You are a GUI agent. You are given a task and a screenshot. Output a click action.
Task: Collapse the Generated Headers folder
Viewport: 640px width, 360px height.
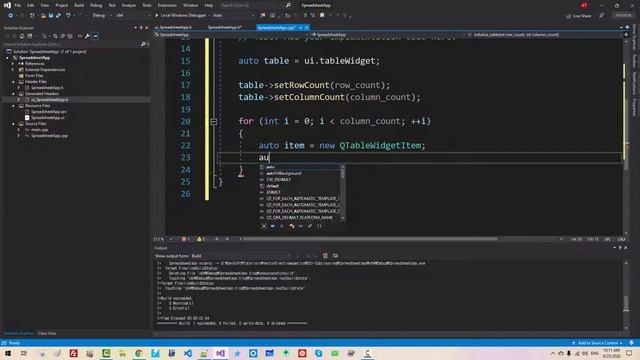click(x=13, y=93)
